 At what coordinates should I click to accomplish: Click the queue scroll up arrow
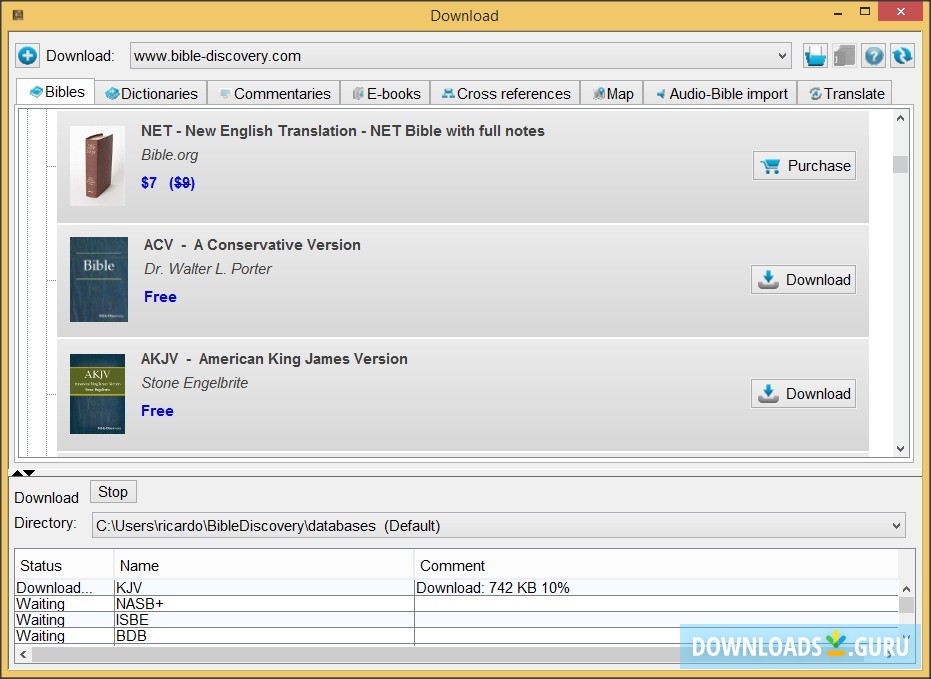pyautogui.click(x=906, y=589)
